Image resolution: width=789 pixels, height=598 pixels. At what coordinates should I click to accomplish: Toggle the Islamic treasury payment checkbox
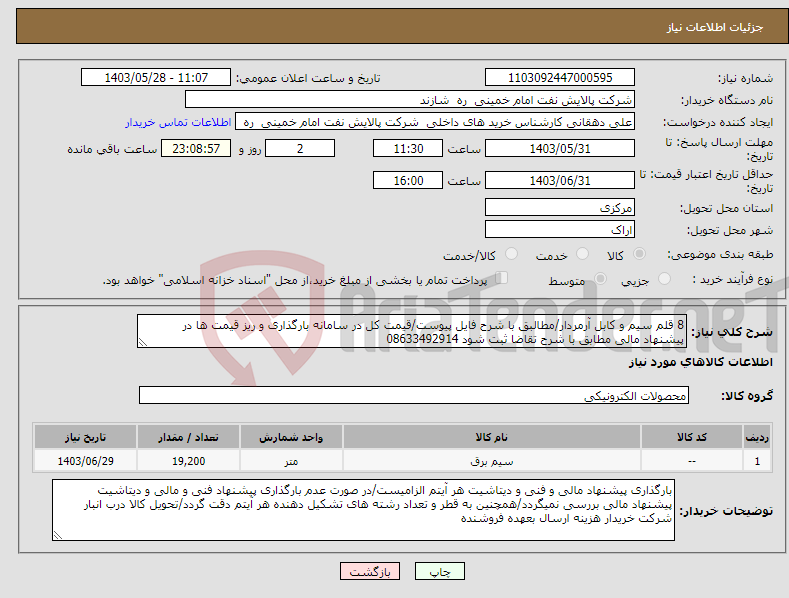(502, 278)
